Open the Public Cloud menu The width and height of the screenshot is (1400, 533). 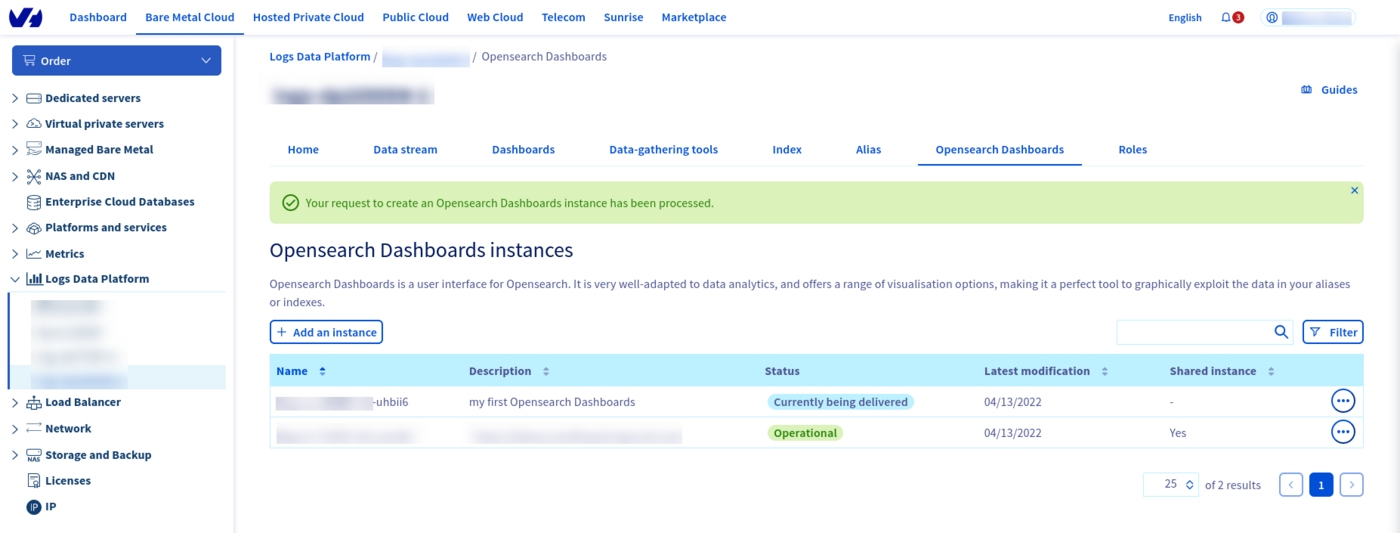click(x=415, y=17)
